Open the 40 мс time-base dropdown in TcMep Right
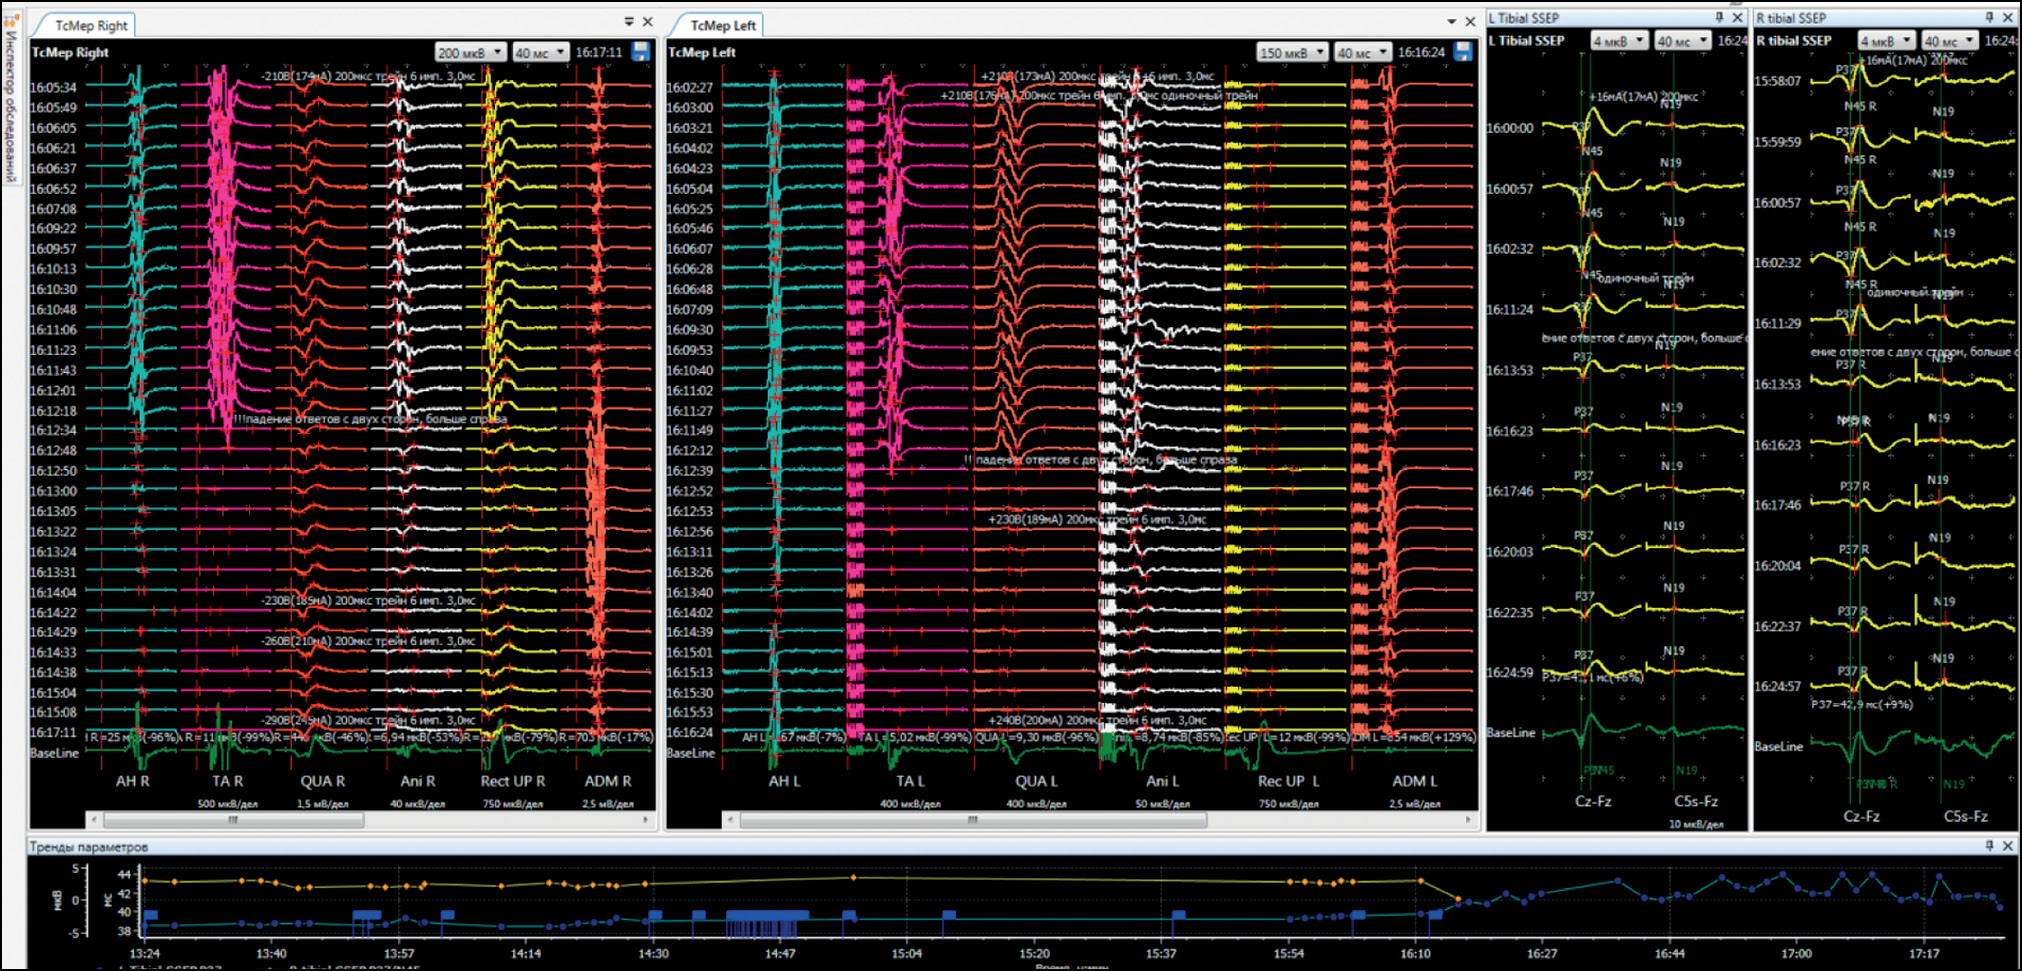 [541, 53]
